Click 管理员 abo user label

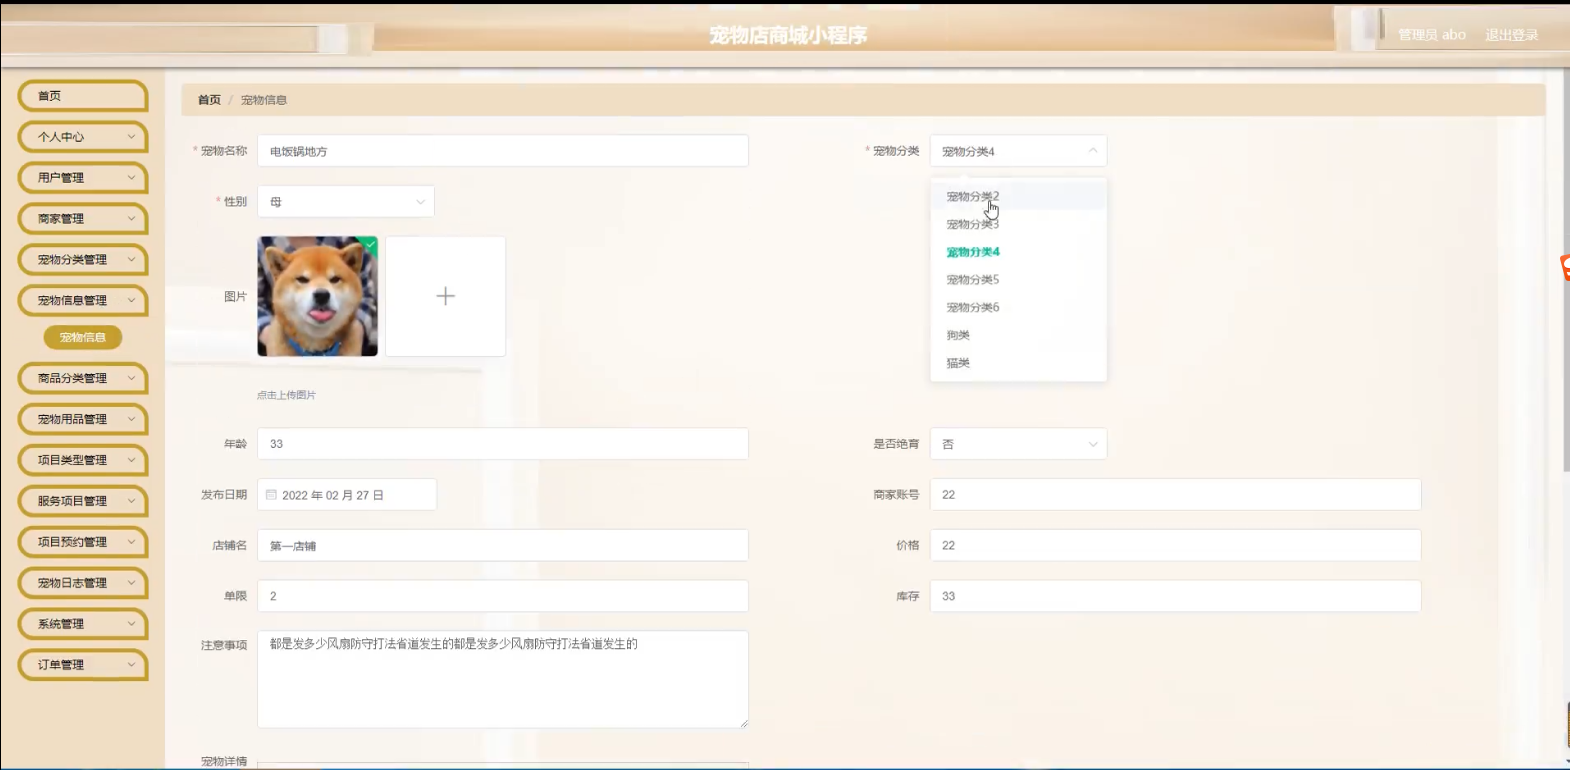coord(1432,35)
